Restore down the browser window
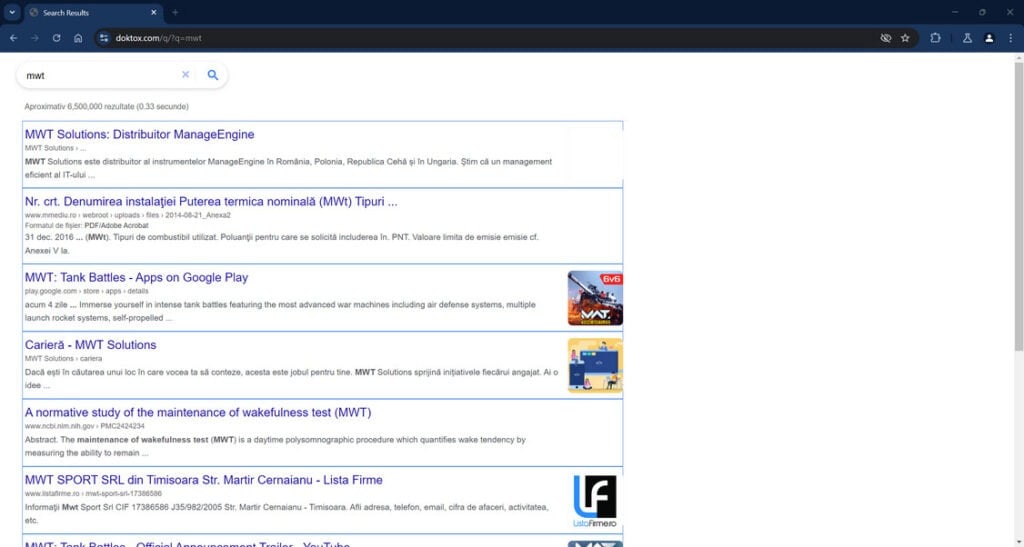1024x547 pixels. click(982, 12)
